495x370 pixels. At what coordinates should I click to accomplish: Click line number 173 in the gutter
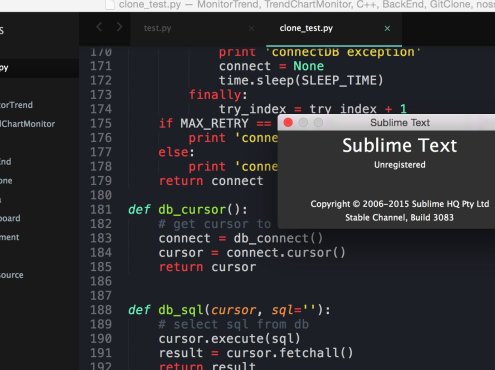[101, 95]
